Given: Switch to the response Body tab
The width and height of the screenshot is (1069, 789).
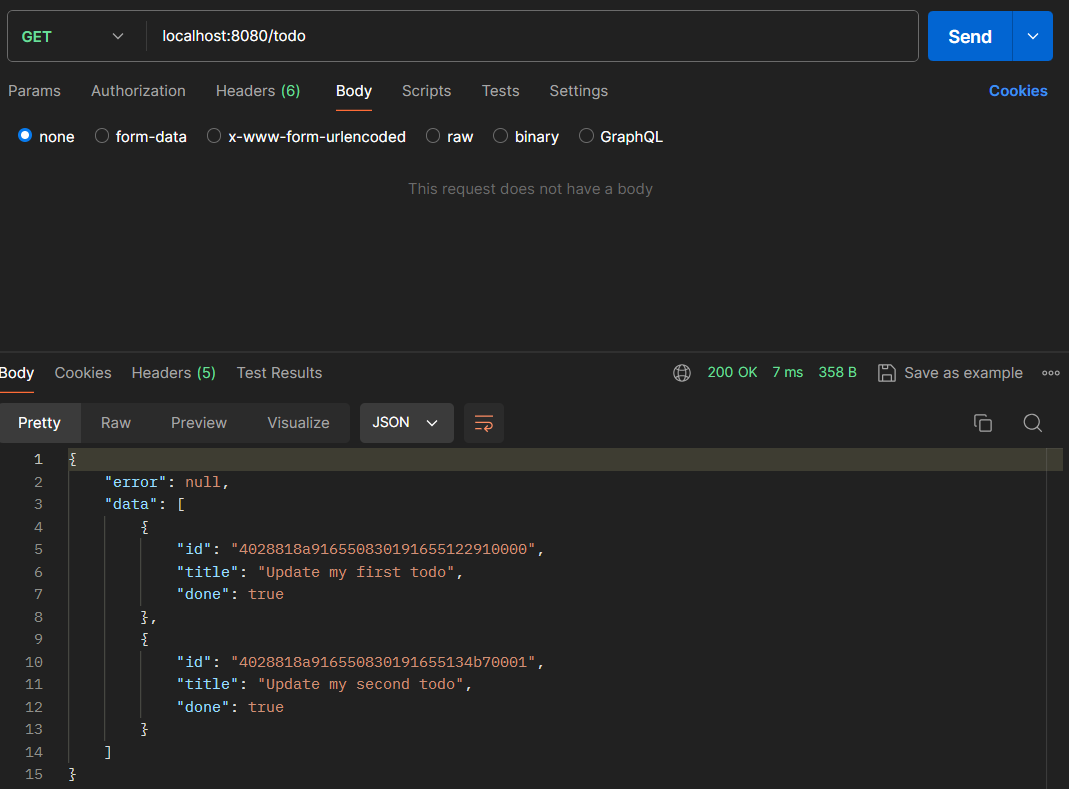Looking at the screenshot, I should (x=16, y=373).
